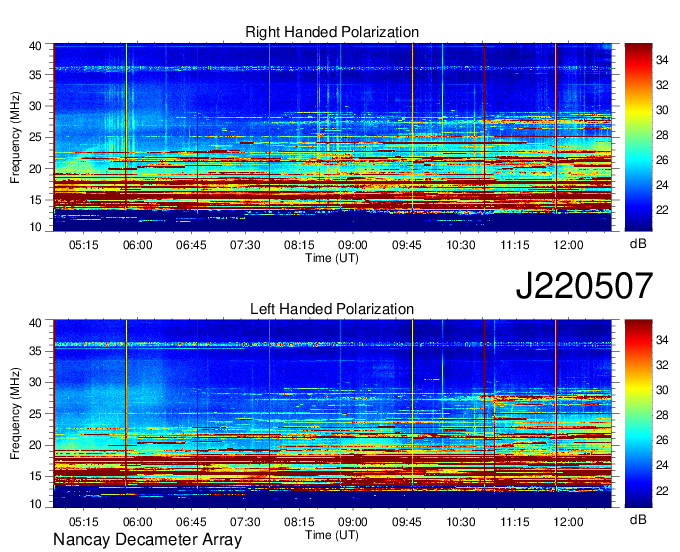
Task: Click 11:15 tick on Right Handed time axis
Action: [515, 245]
